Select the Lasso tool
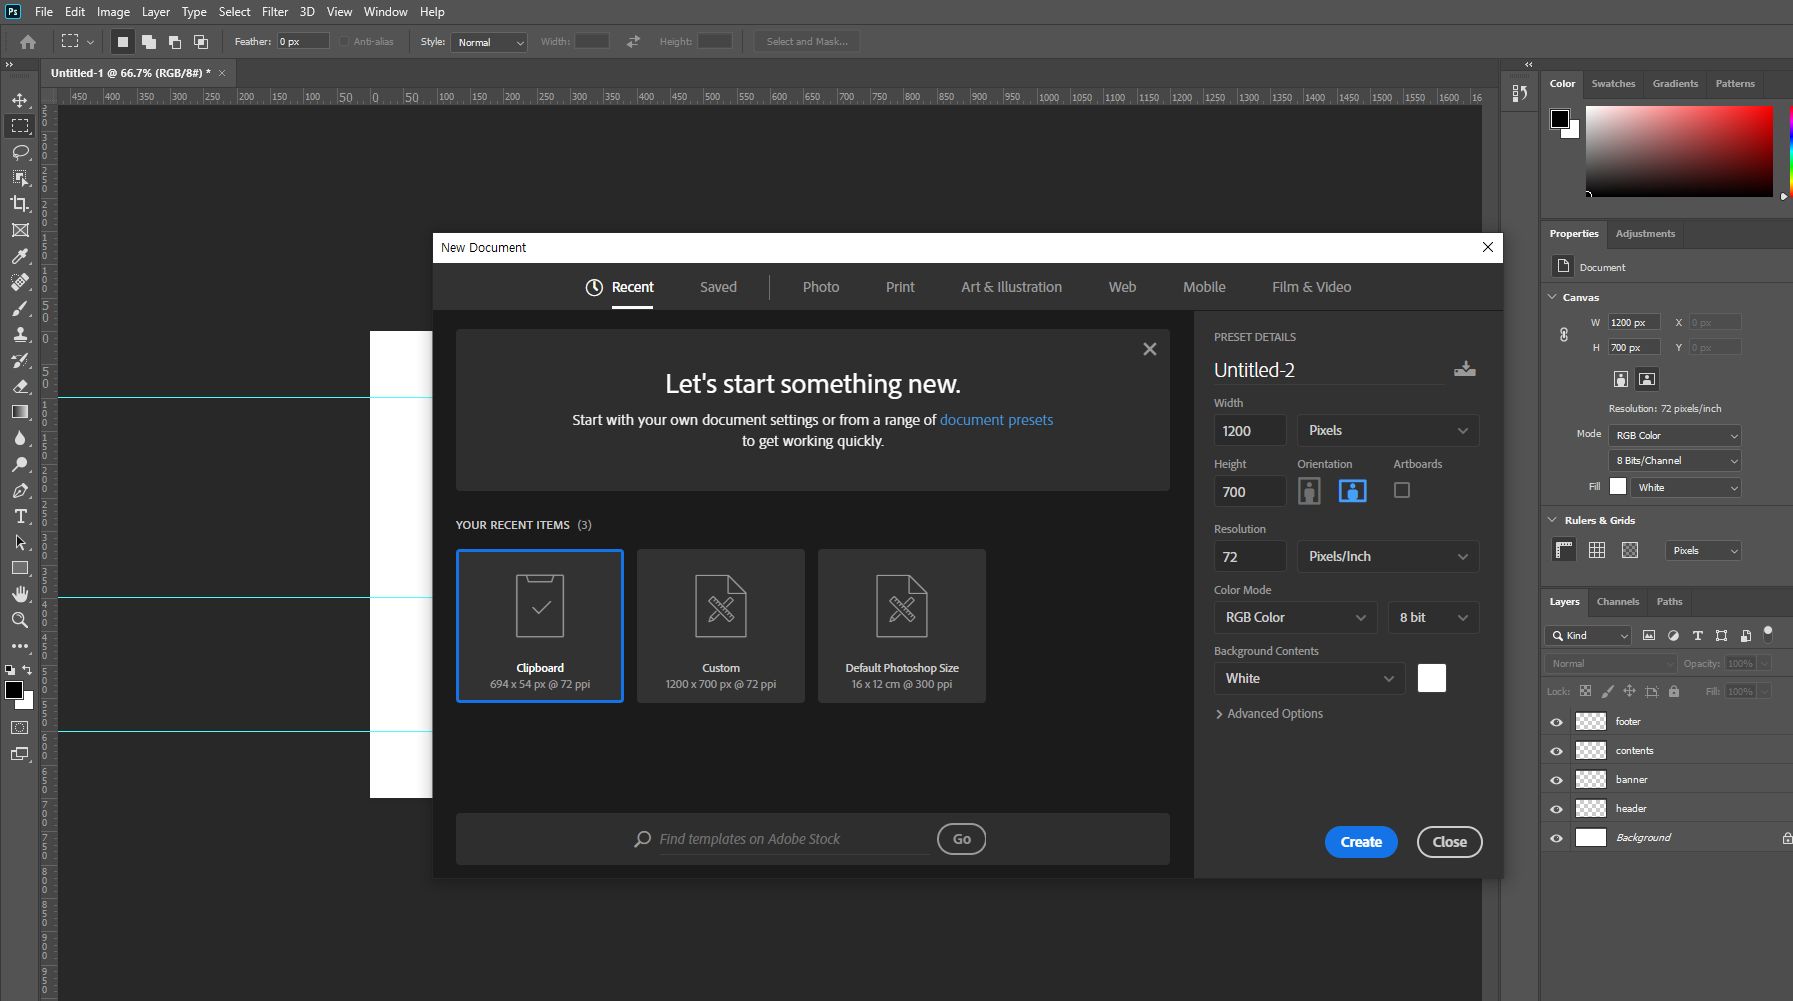Image resolution: width=1793 pixels, height=1001 pixels. coord(20,152)
